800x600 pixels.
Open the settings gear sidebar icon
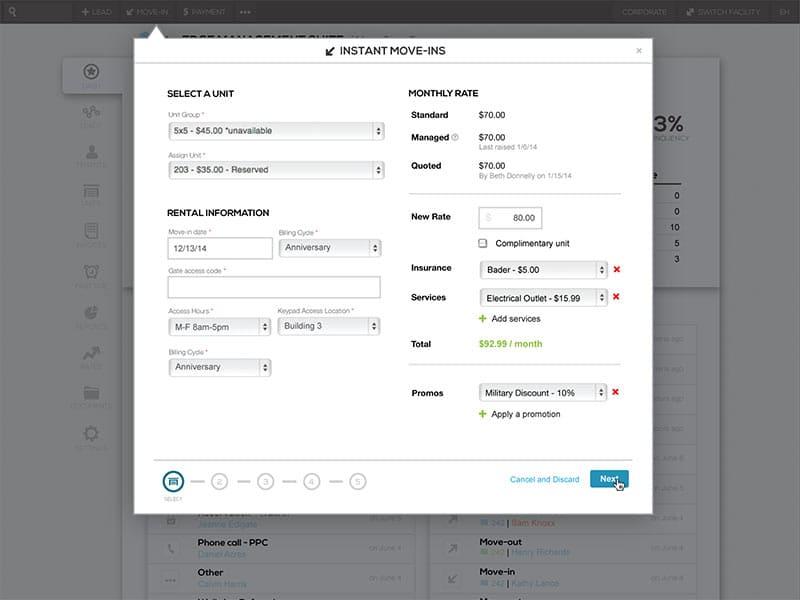91,434
